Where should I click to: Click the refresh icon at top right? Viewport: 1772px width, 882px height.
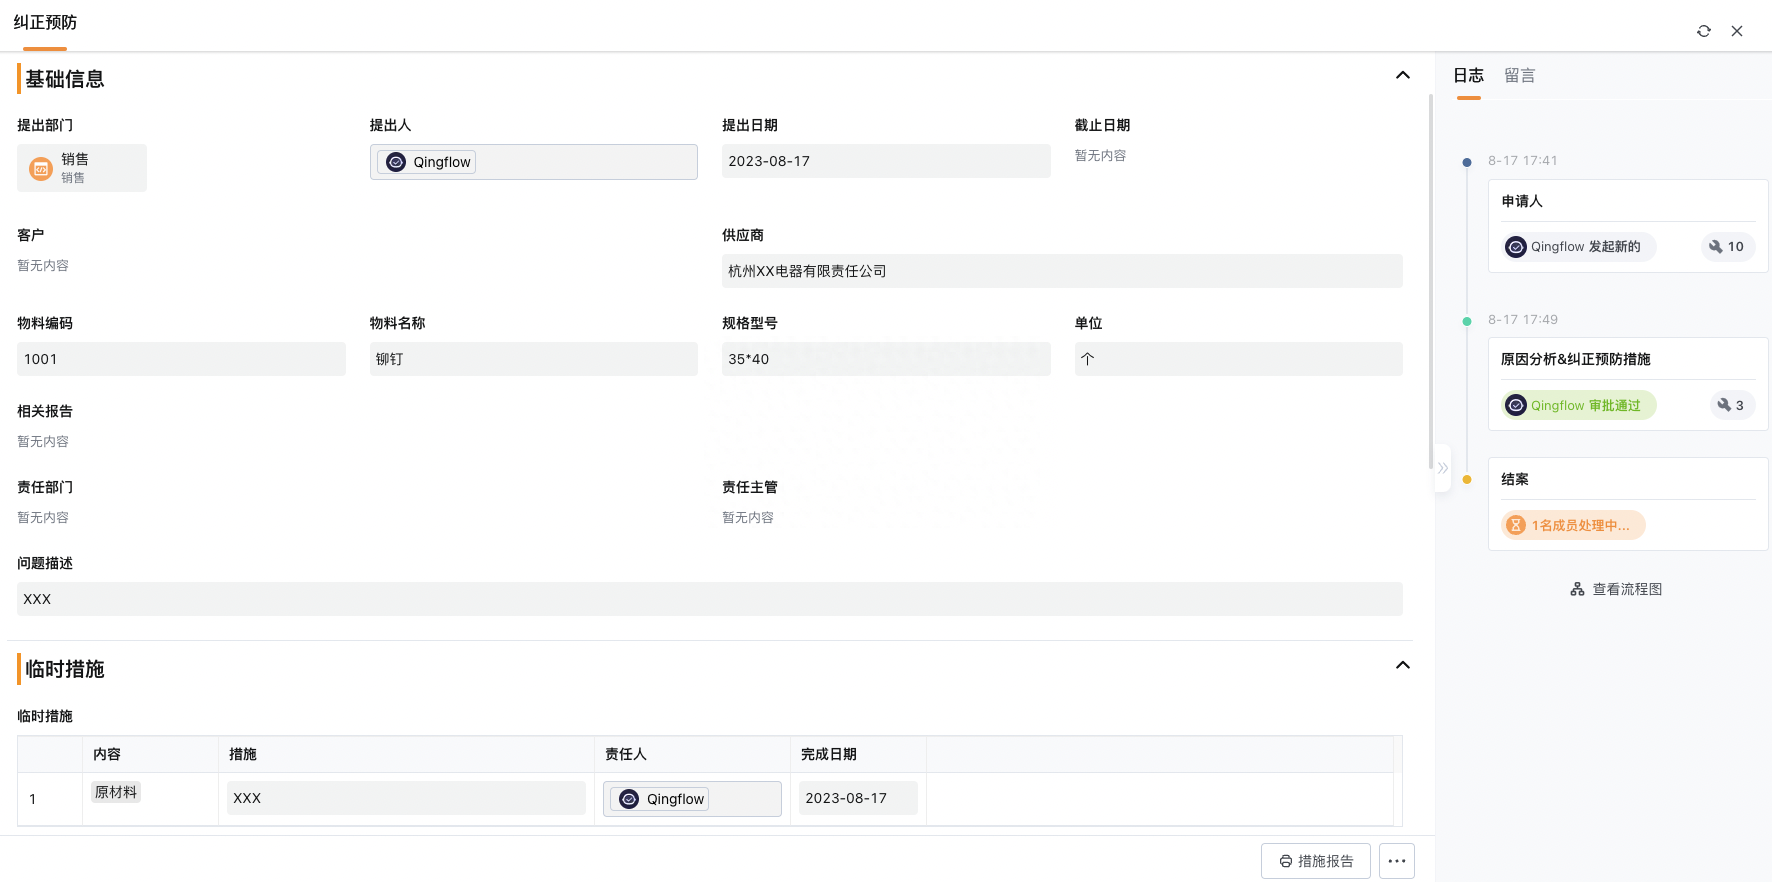tap(1704, 31)
